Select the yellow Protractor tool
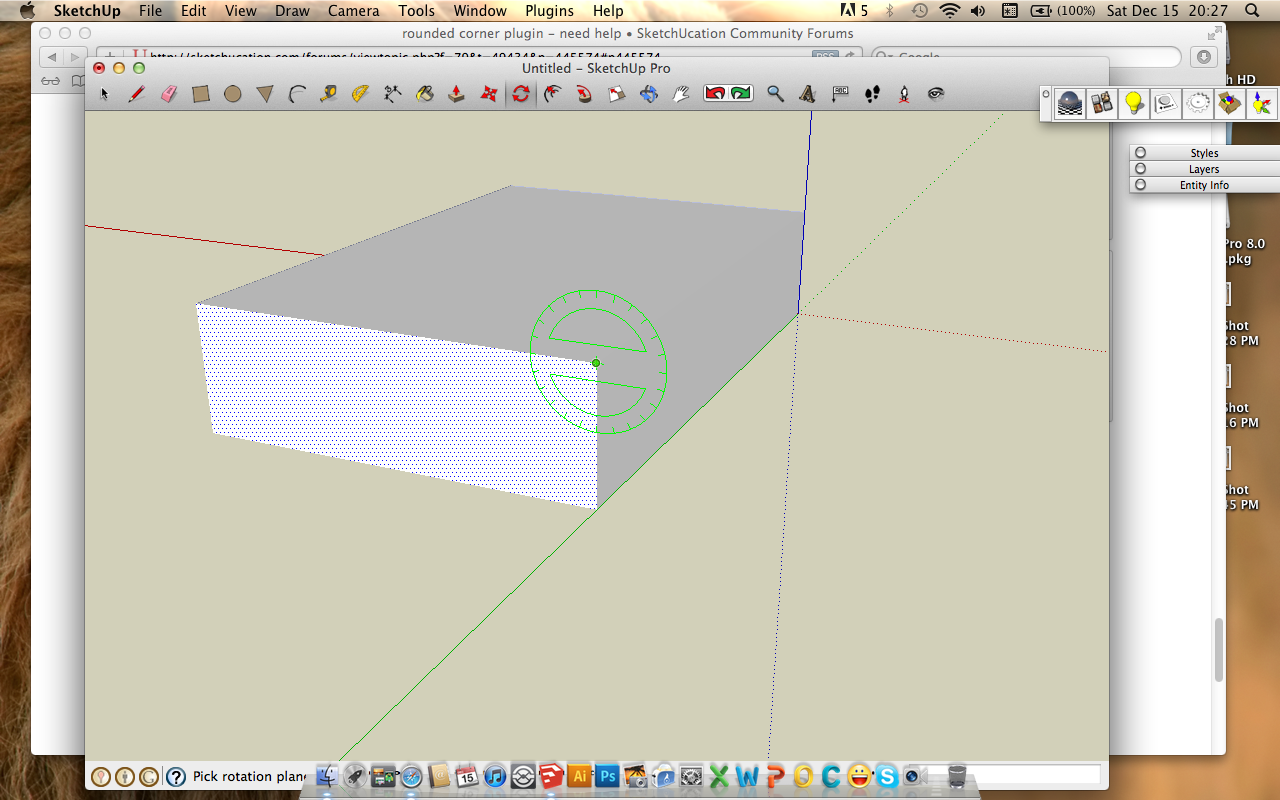The height and width of the screenshot is (800, 1280). tap(360, 94)
